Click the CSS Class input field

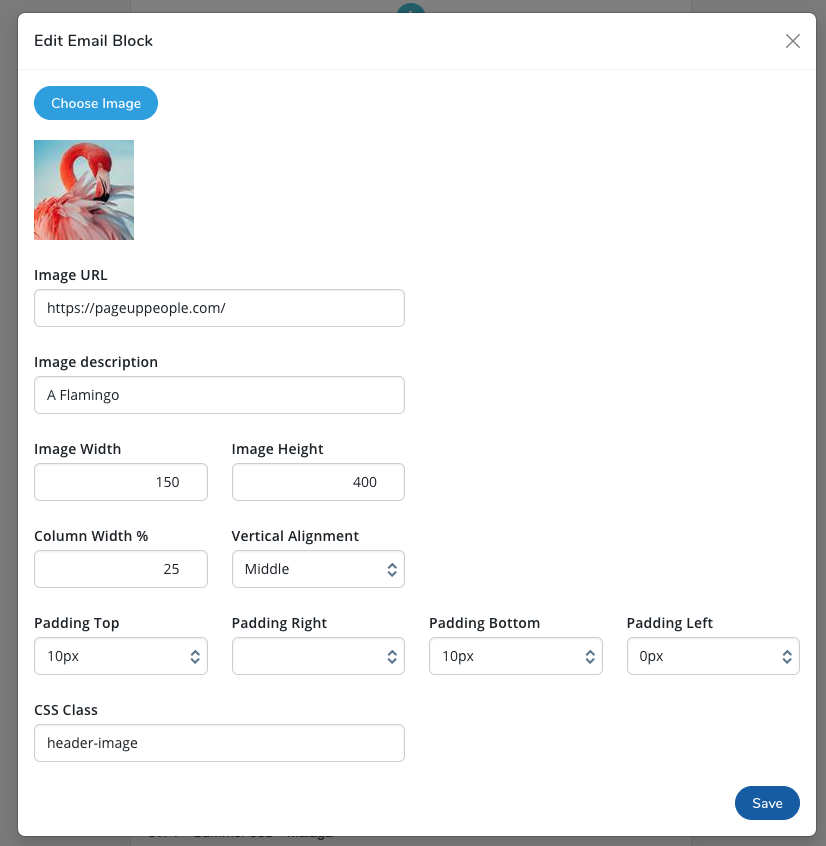[x=219, y=742]
